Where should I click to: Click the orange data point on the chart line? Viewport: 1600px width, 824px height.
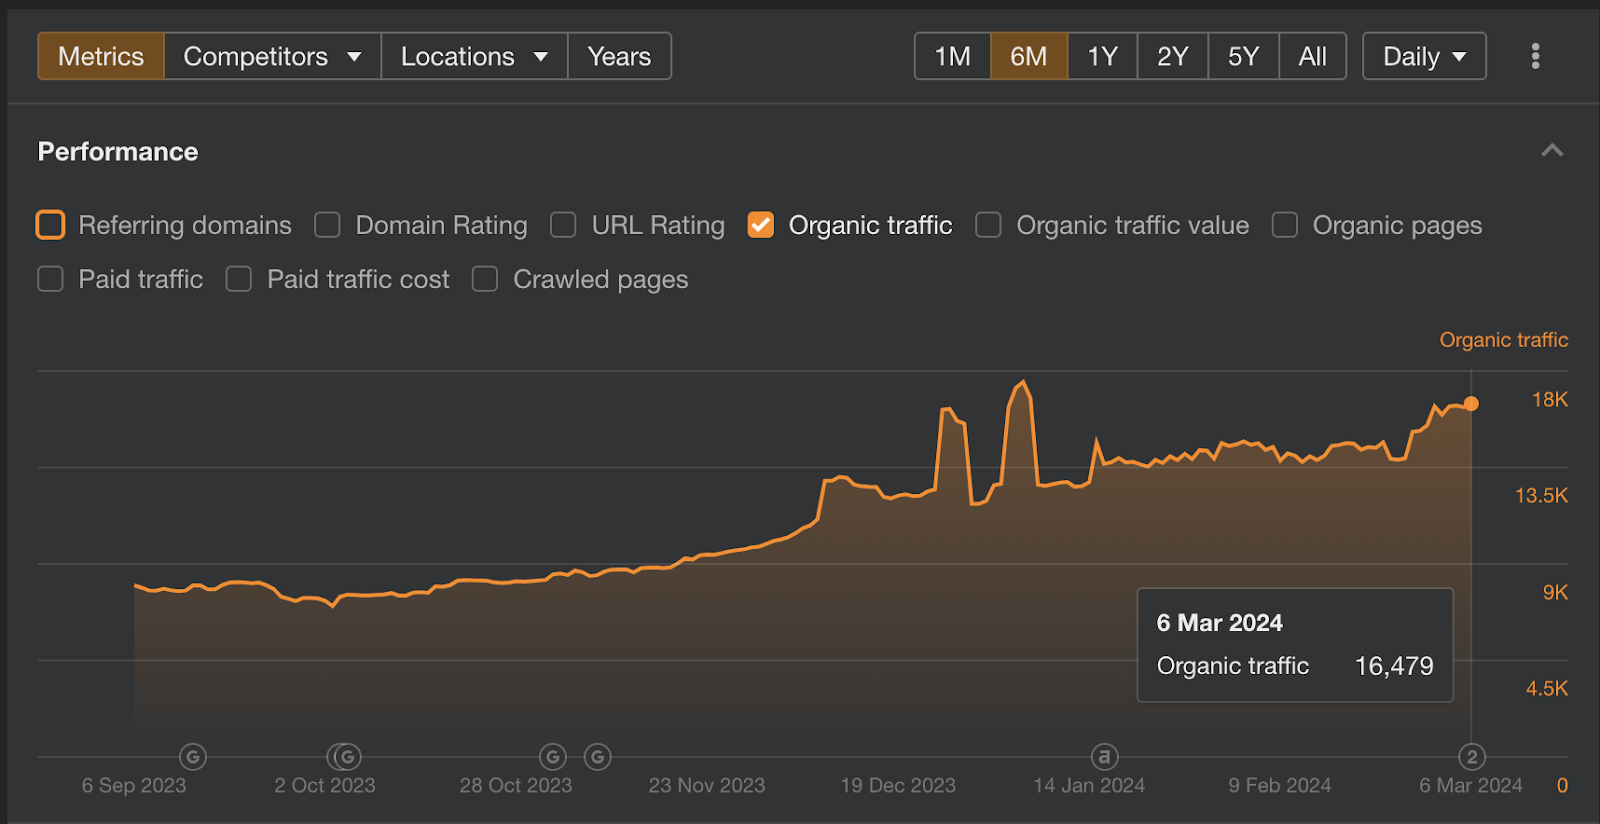pyautogui.click(x=1471, y=404)
